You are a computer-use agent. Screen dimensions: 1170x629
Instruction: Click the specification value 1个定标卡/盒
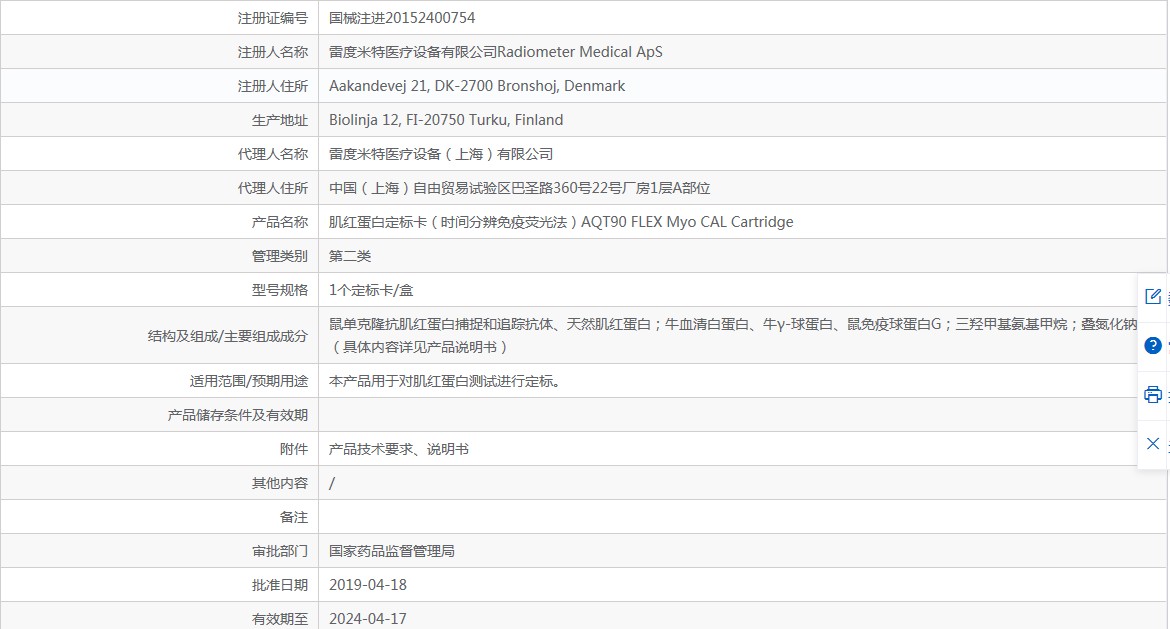[371, 290]
